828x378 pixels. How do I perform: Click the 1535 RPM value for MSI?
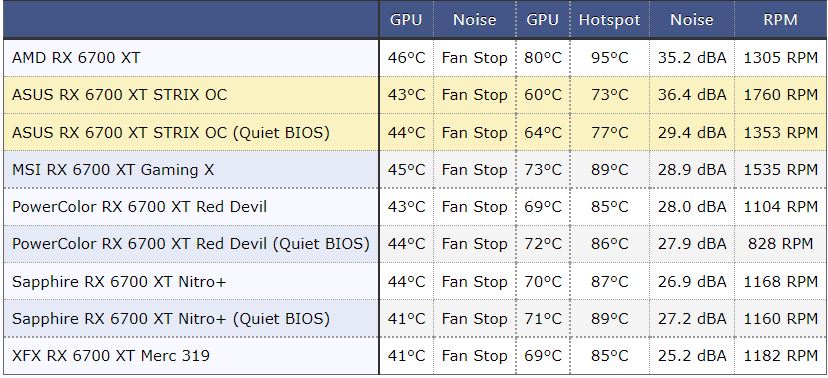tap(780, 170)
